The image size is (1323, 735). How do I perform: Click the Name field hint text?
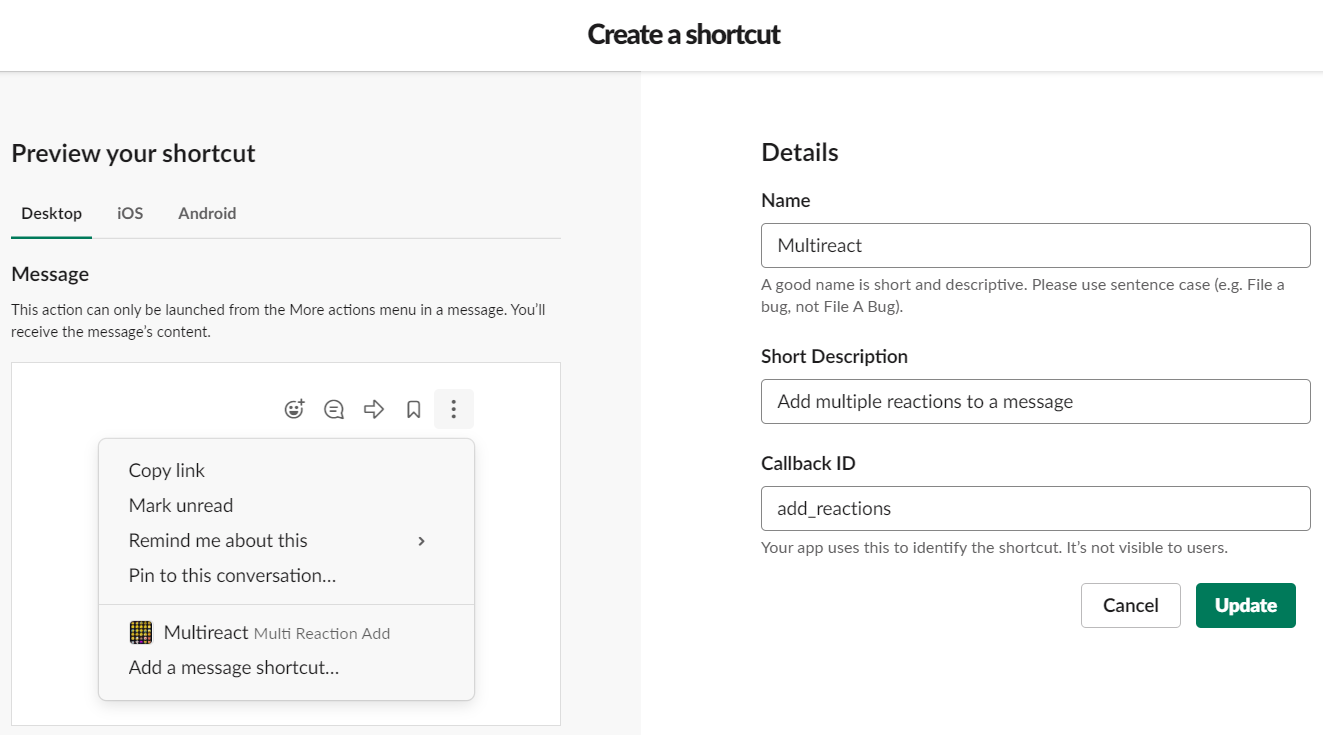[1023, 296]
